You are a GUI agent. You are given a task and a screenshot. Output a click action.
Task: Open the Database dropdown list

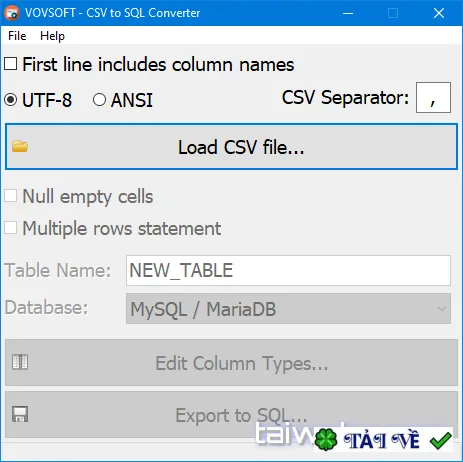[x=288, y=309]
